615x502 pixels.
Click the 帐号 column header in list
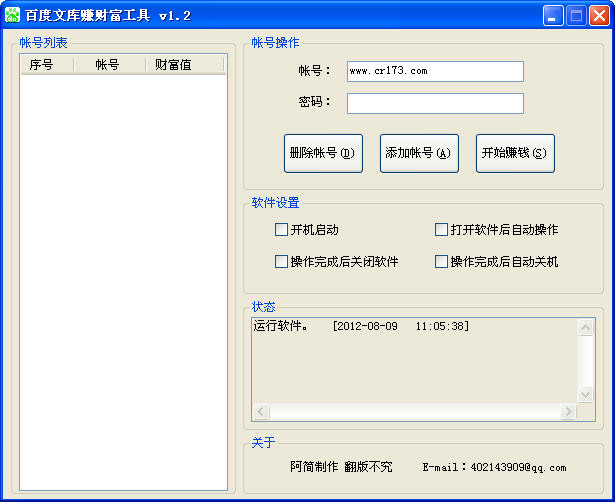pyautogui.click(x=109, y=65)
